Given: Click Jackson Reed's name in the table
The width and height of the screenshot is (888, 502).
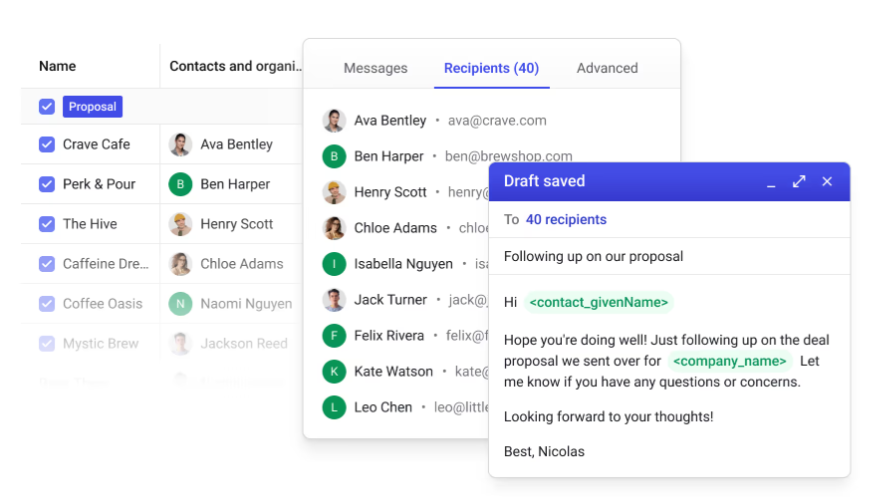Looking at the screenshot, I should (244, 343).
